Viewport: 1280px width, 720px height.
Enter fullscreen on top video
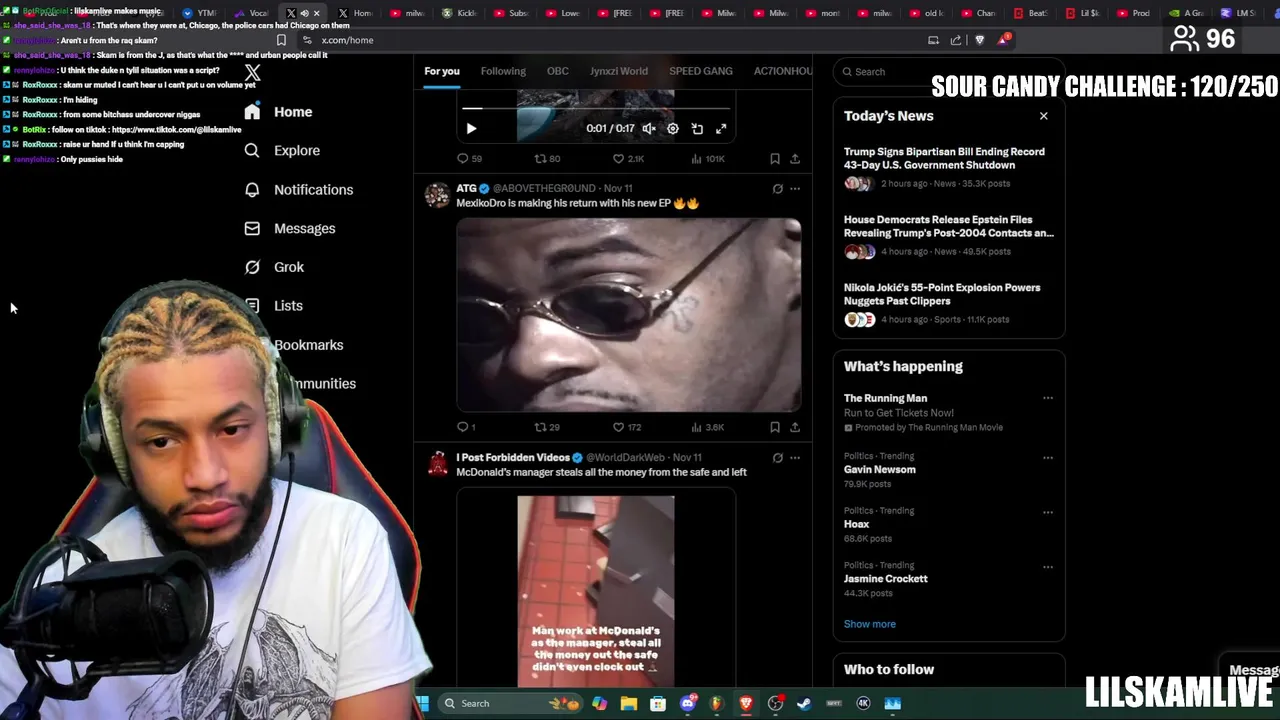(721, 128)
